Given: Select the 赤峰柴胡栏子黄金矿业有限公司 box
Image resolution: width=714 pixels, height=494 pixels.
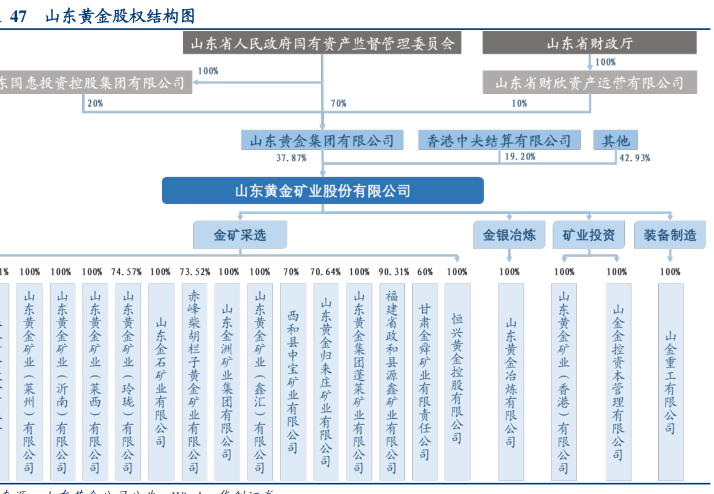Looking at the screenshot, I should click(194, 380).
